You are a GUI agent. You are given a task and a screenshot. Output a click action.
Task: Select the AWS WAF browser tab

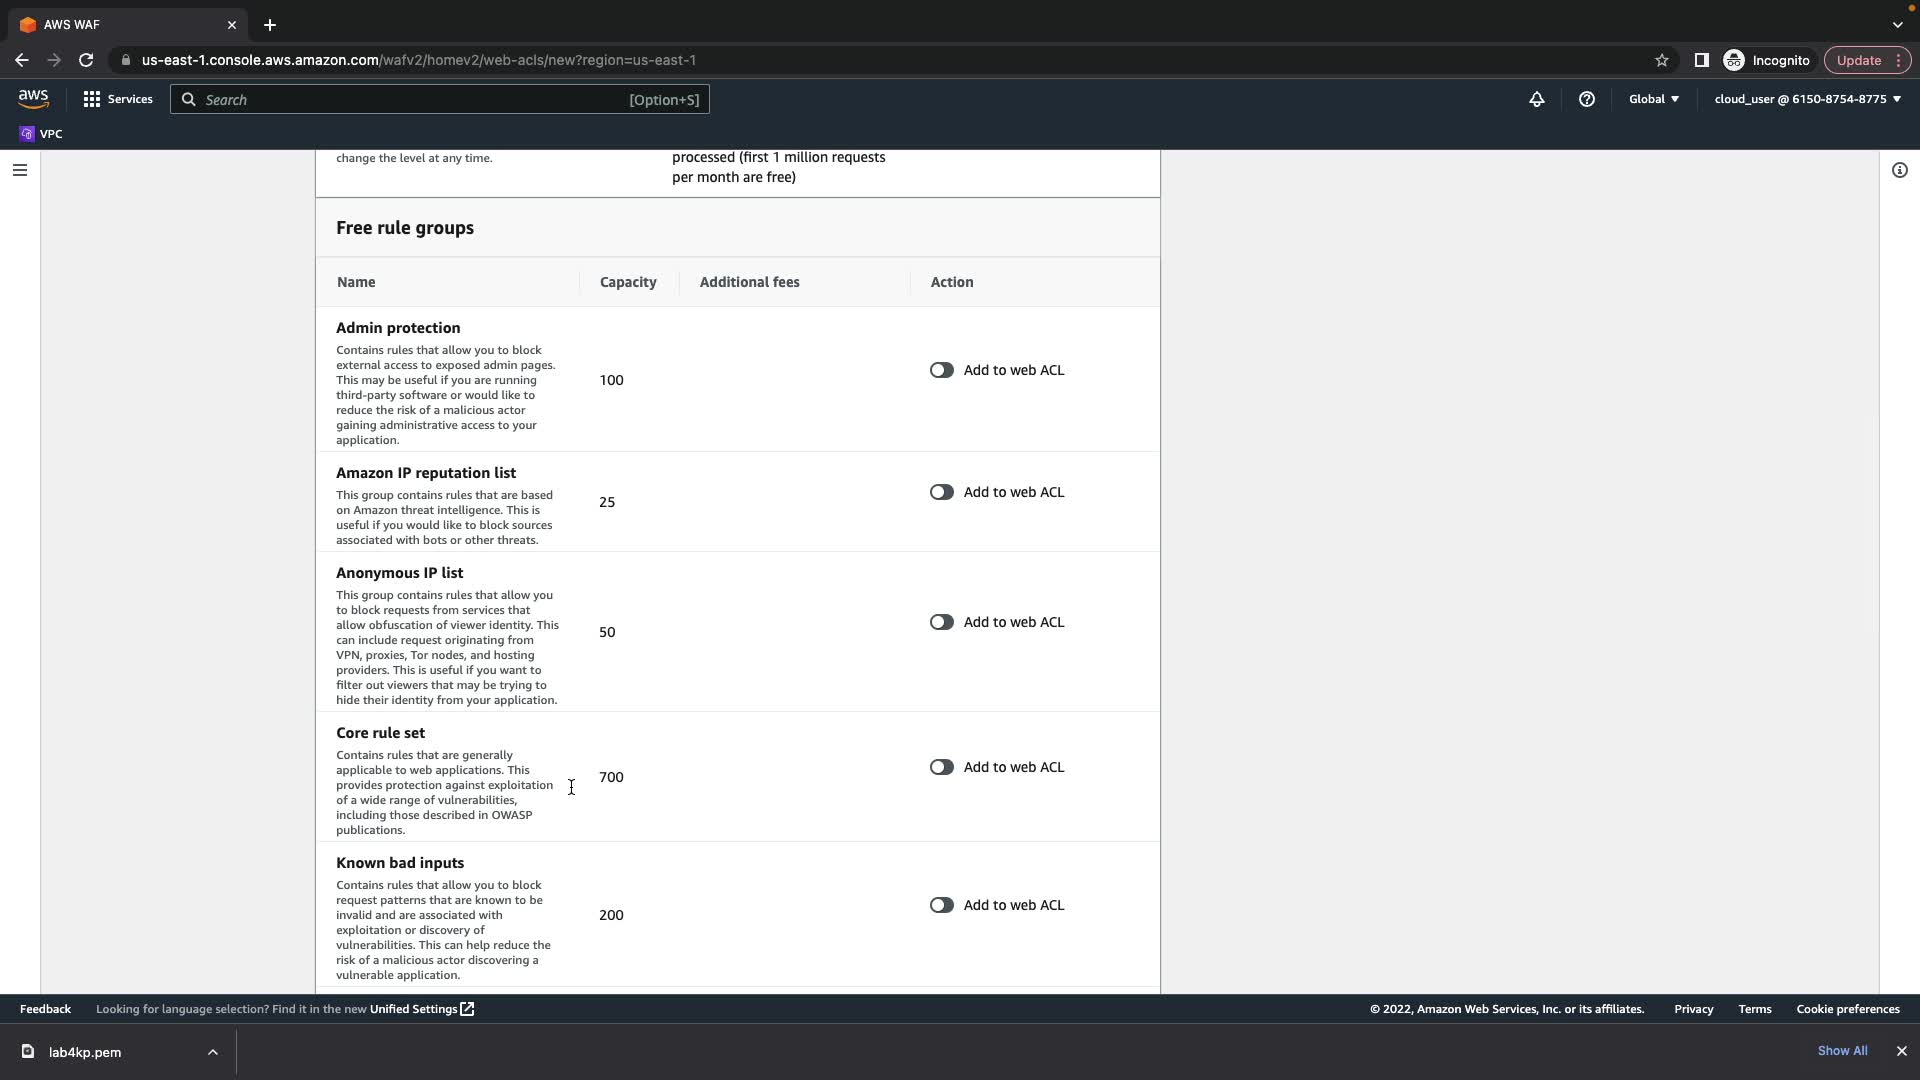[x=120, y=24]
